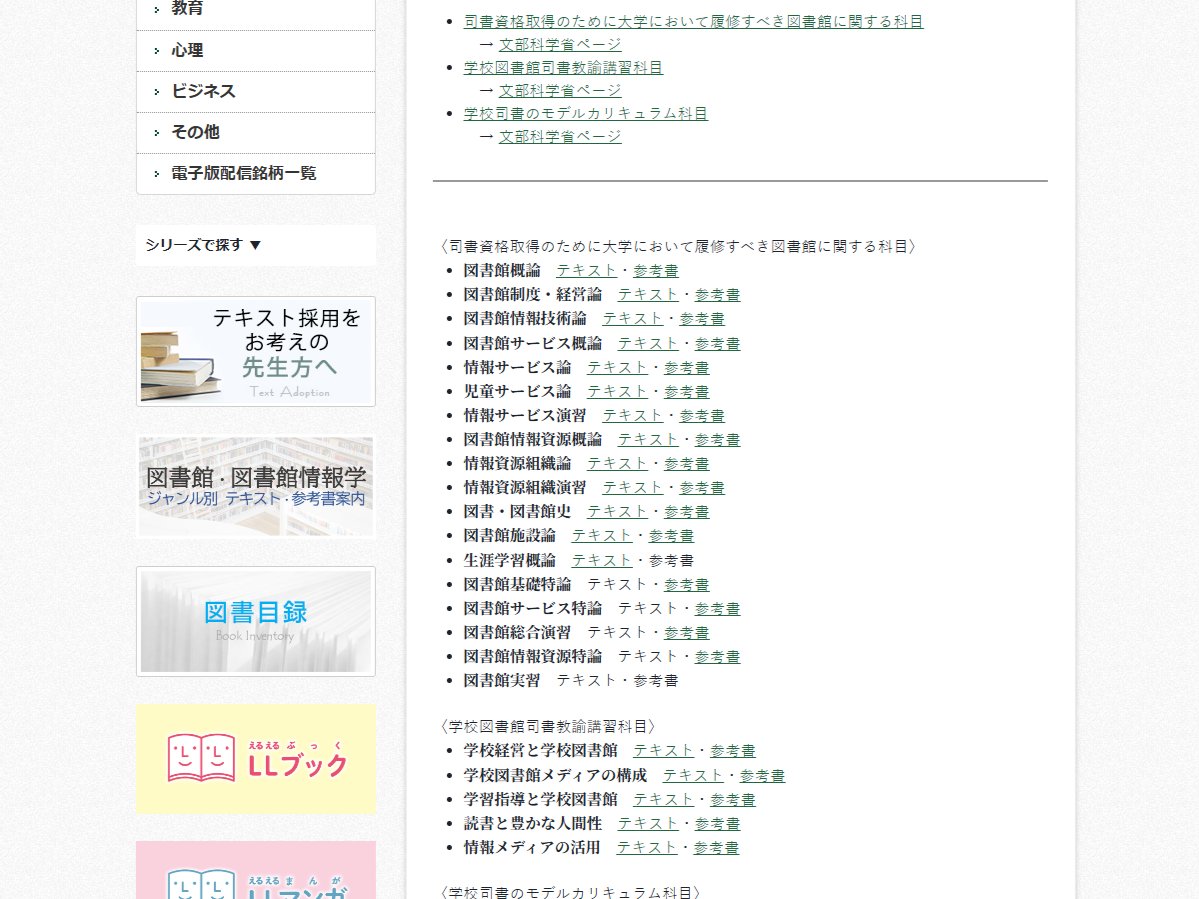The height and width of the screenshot is (899, 1199).
Task: Open 参考書 link for 図書館サービス特論
Action: coord(717,609)
